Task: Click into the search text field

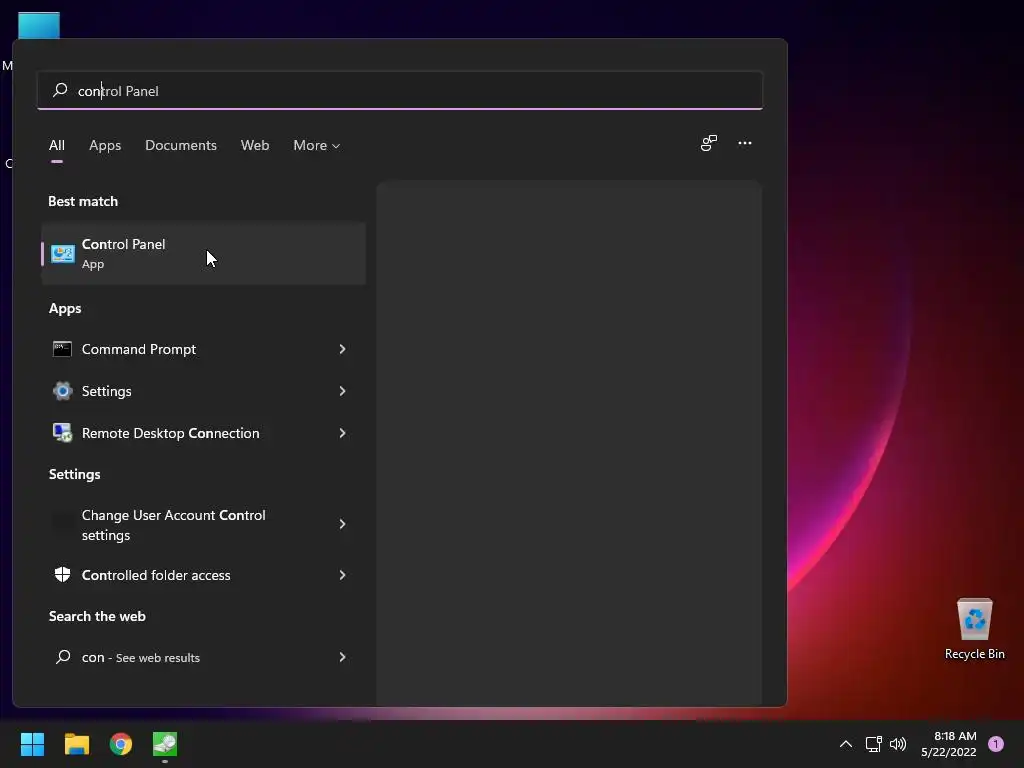Action: (x=400, y=90)
